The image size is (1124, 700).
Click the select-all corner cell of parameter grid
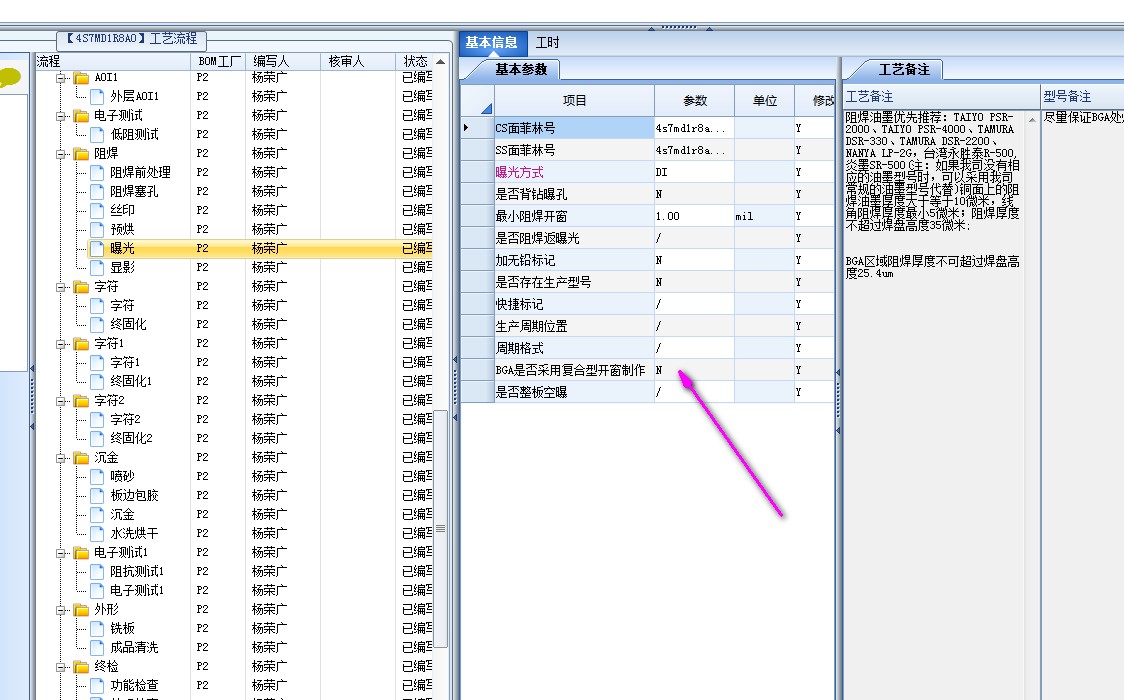(x=477, y=100)
